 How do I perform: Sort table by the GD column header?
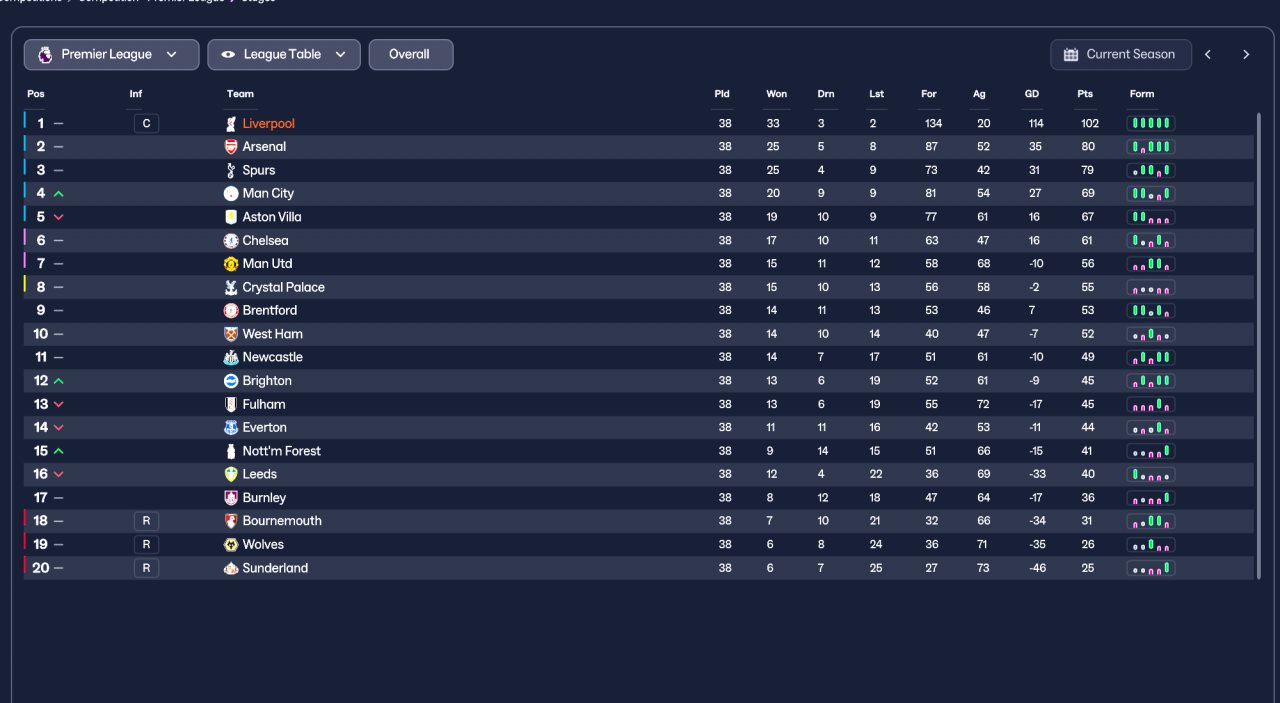coord(1032,94)
